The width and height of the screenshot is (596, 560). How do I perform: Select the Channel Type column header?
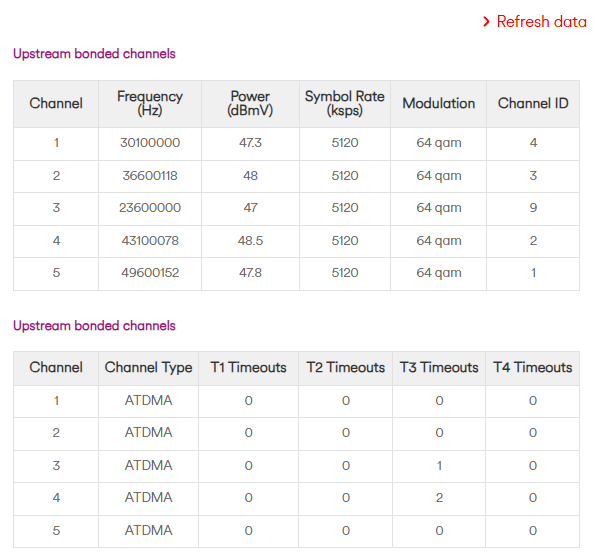pyautogui.click(x=148, y=368)
